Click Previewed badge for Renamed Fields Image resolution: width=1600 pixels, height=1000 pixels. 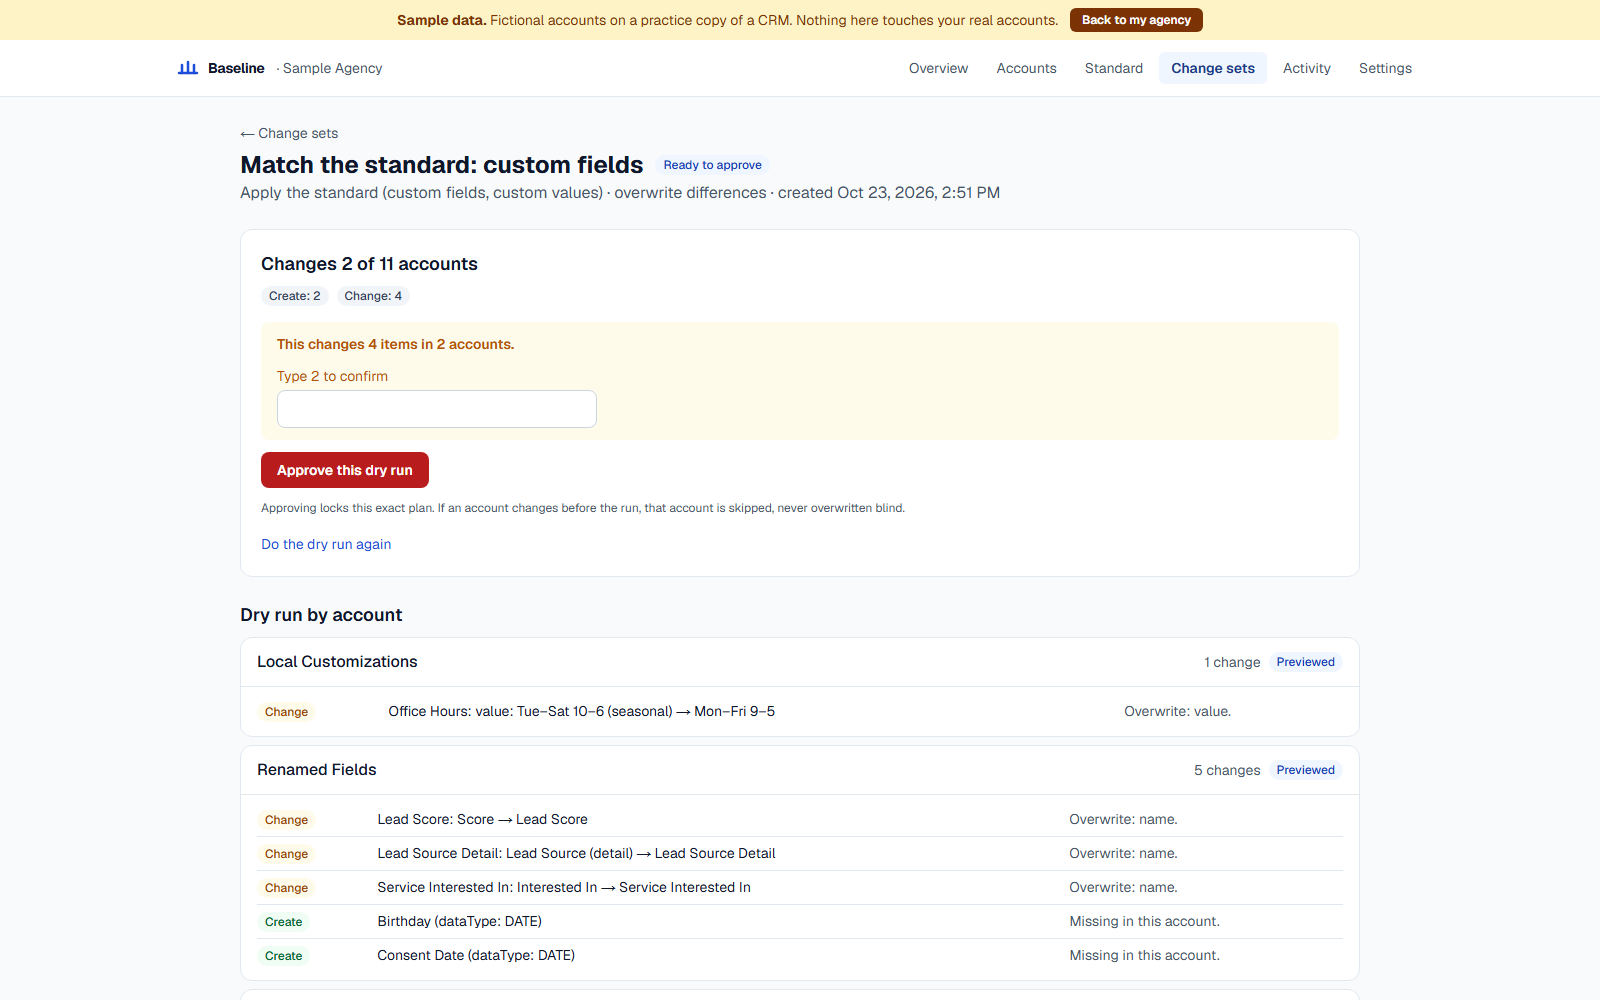1305,770
